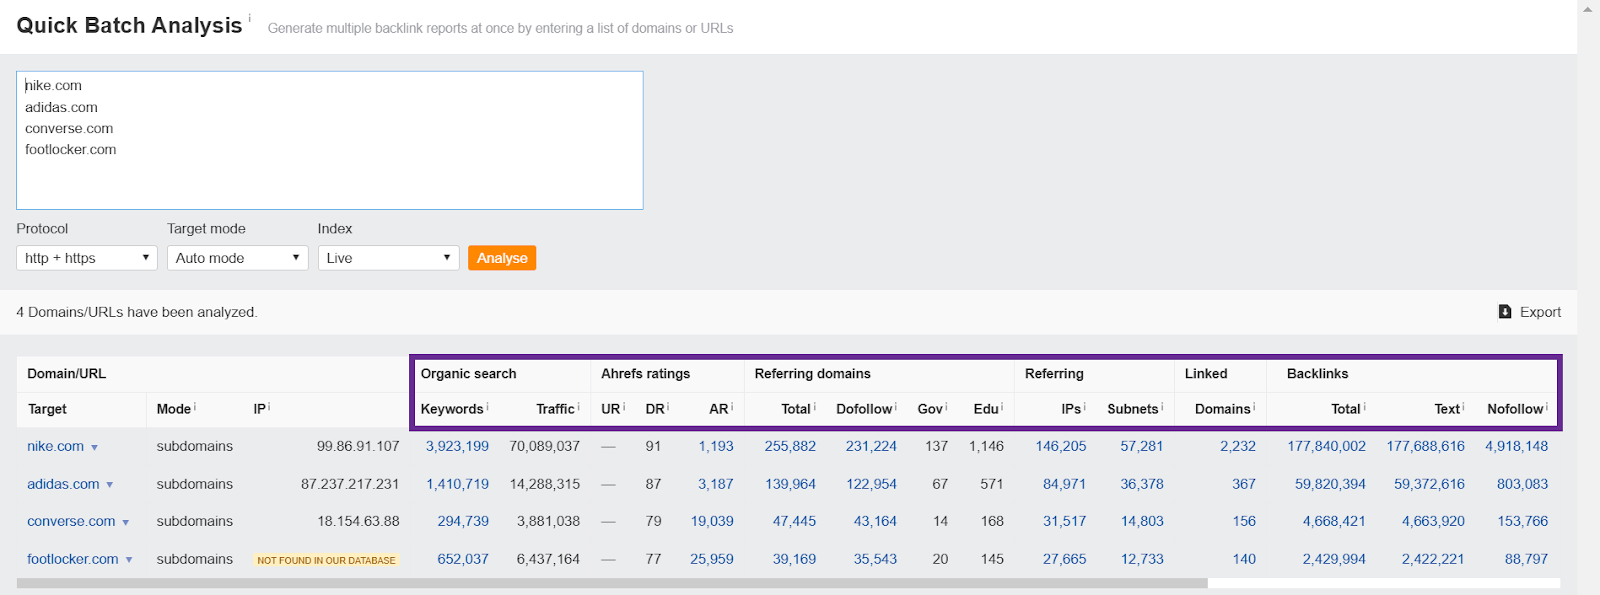This screenshot has height=595, width=1600.
Task: Open the Target mode Auto mode dropdown
Action: pyautogui.click(x=237, y=258)
